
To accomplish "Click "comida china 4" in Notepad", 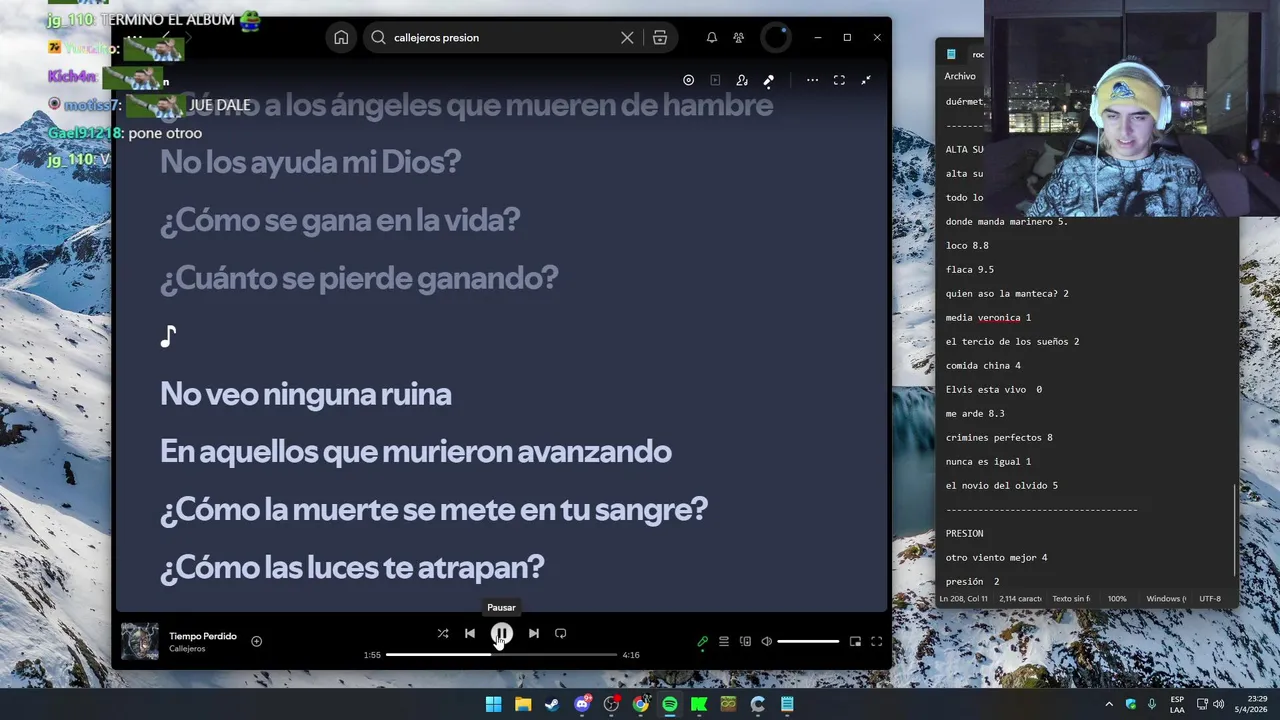I will (x=983, y=365).
